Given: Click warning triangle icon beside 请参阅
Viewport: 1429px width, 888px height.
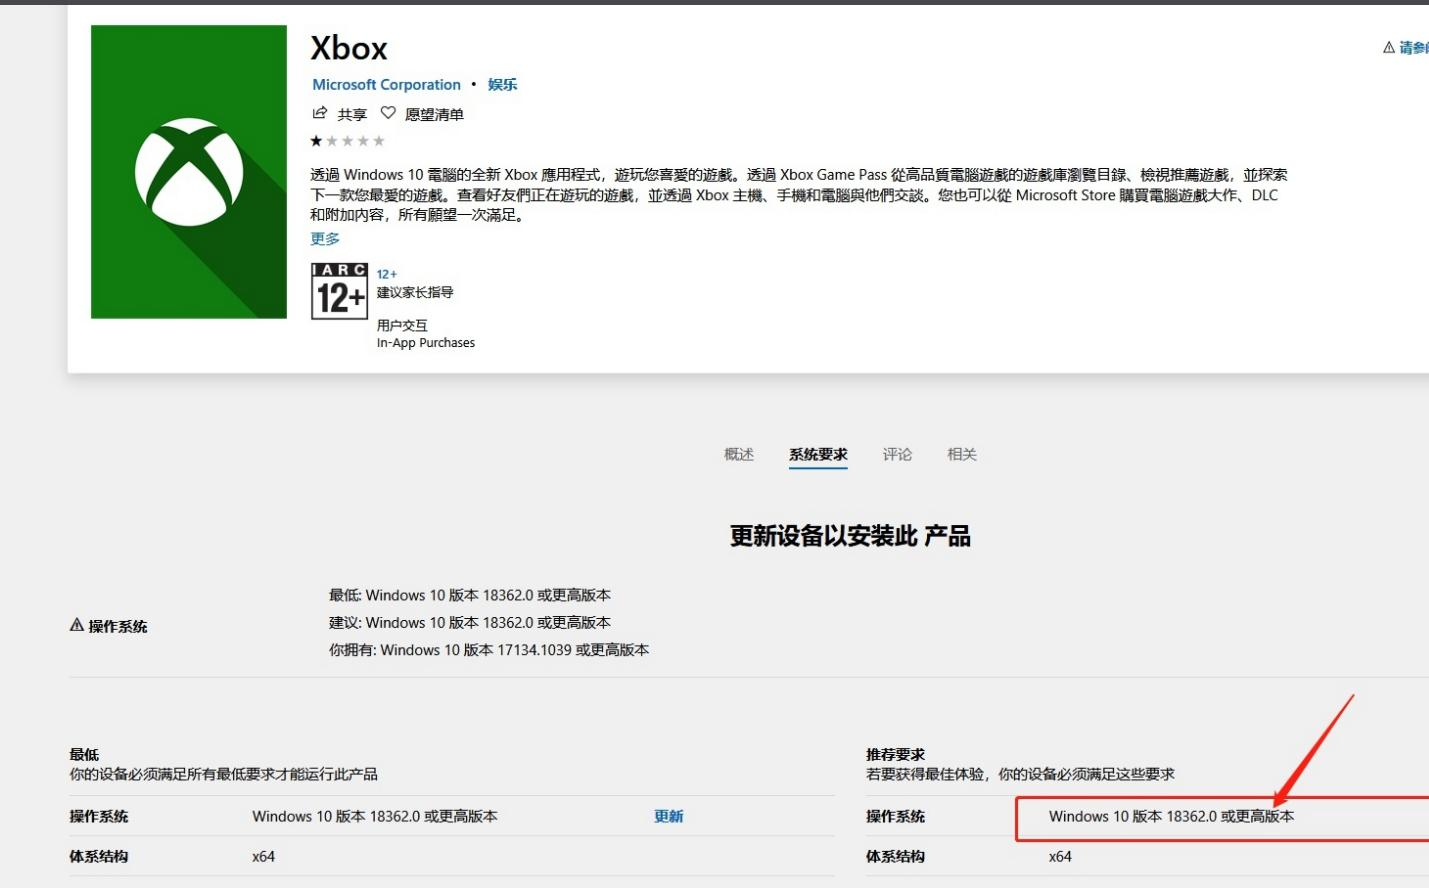Looking at the screenshot, I should 1388,47.
